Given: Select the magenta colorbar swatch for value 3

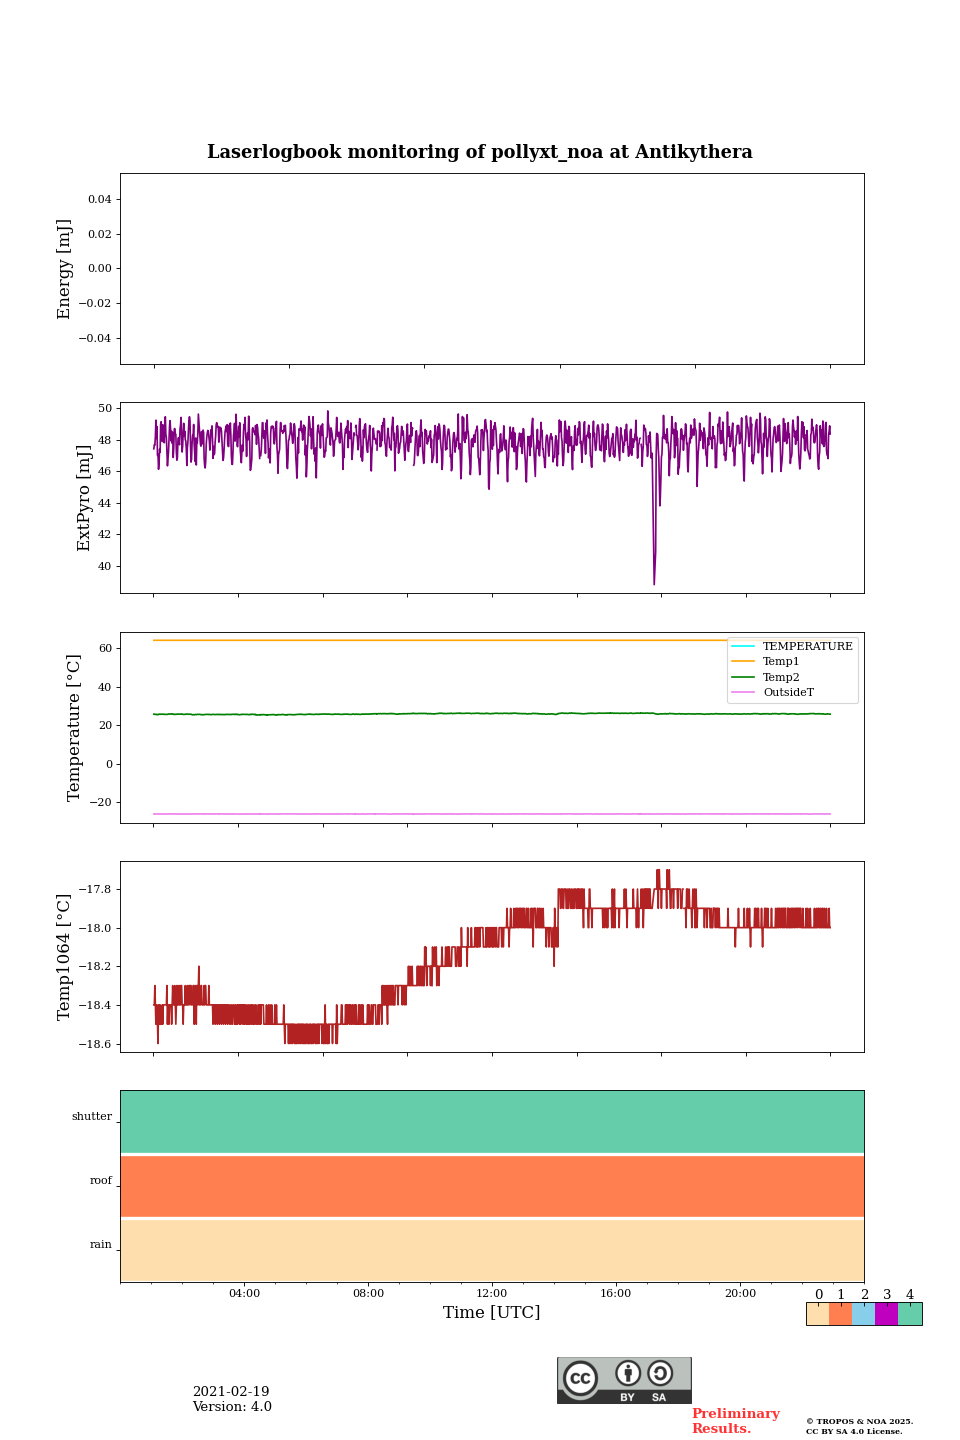Looking at the screenshot, I should click(886, 1314).
